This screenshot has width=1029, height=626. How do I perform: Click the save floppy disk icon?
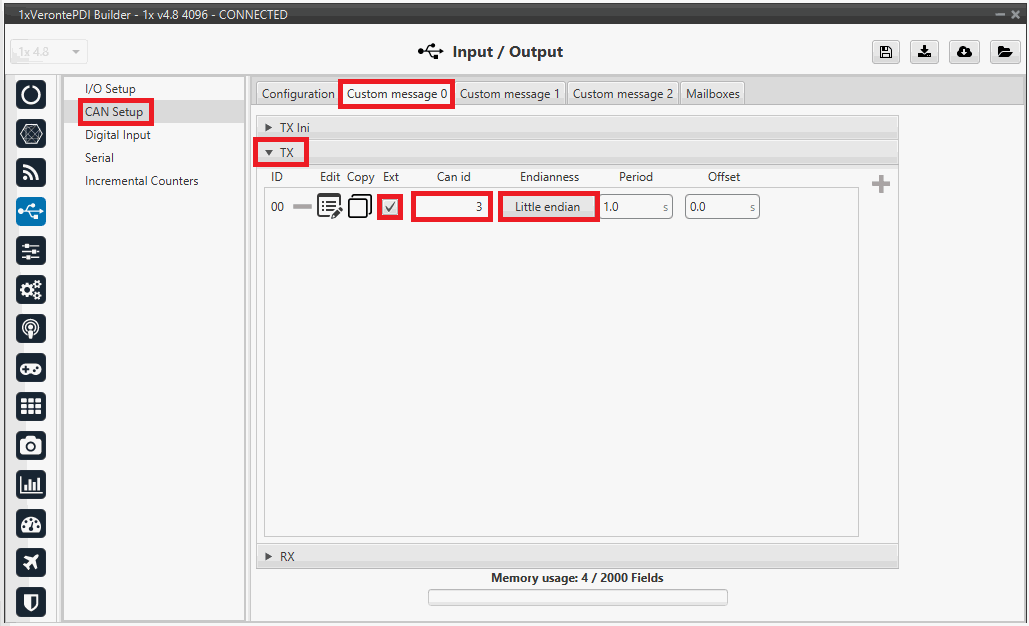885,52
